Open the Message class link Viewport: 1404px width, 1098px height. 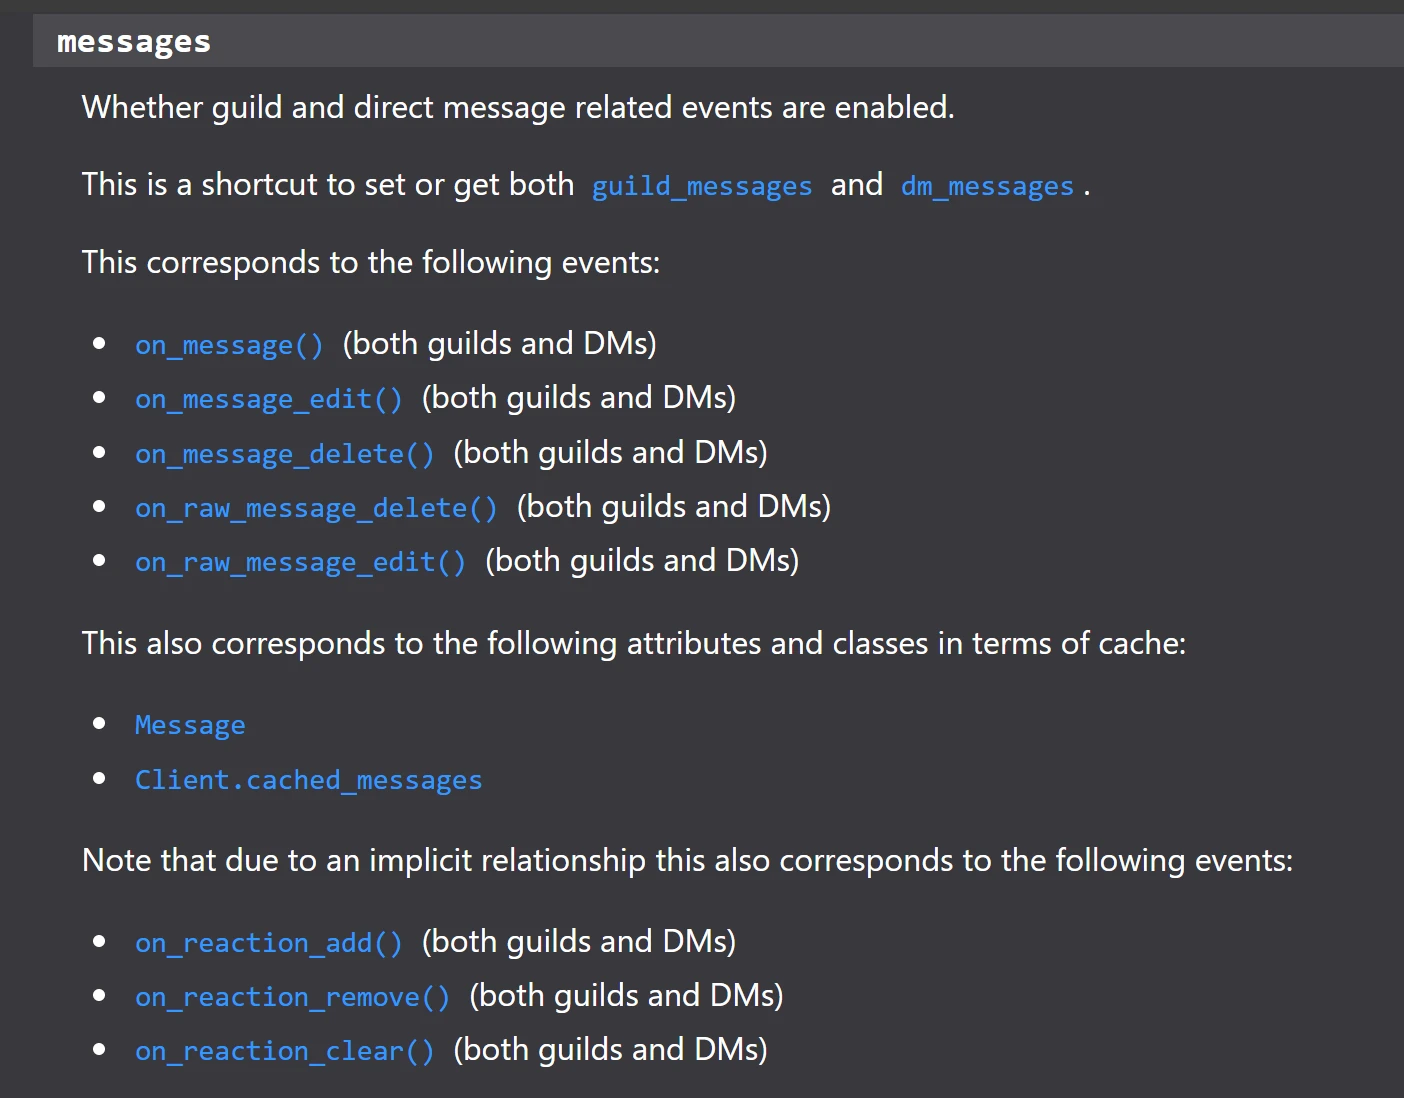(x=190, y=725)
